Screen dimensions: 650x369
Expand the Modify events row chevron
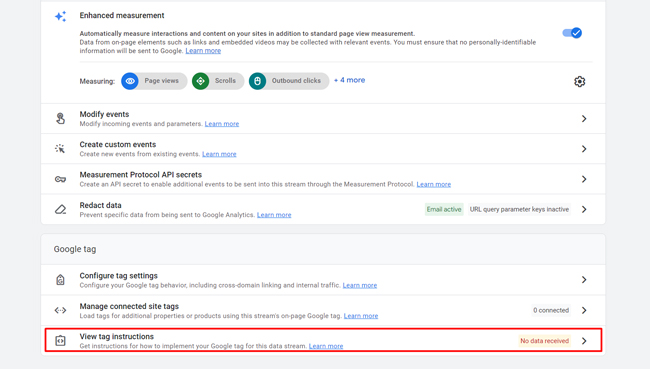(584, 119)
